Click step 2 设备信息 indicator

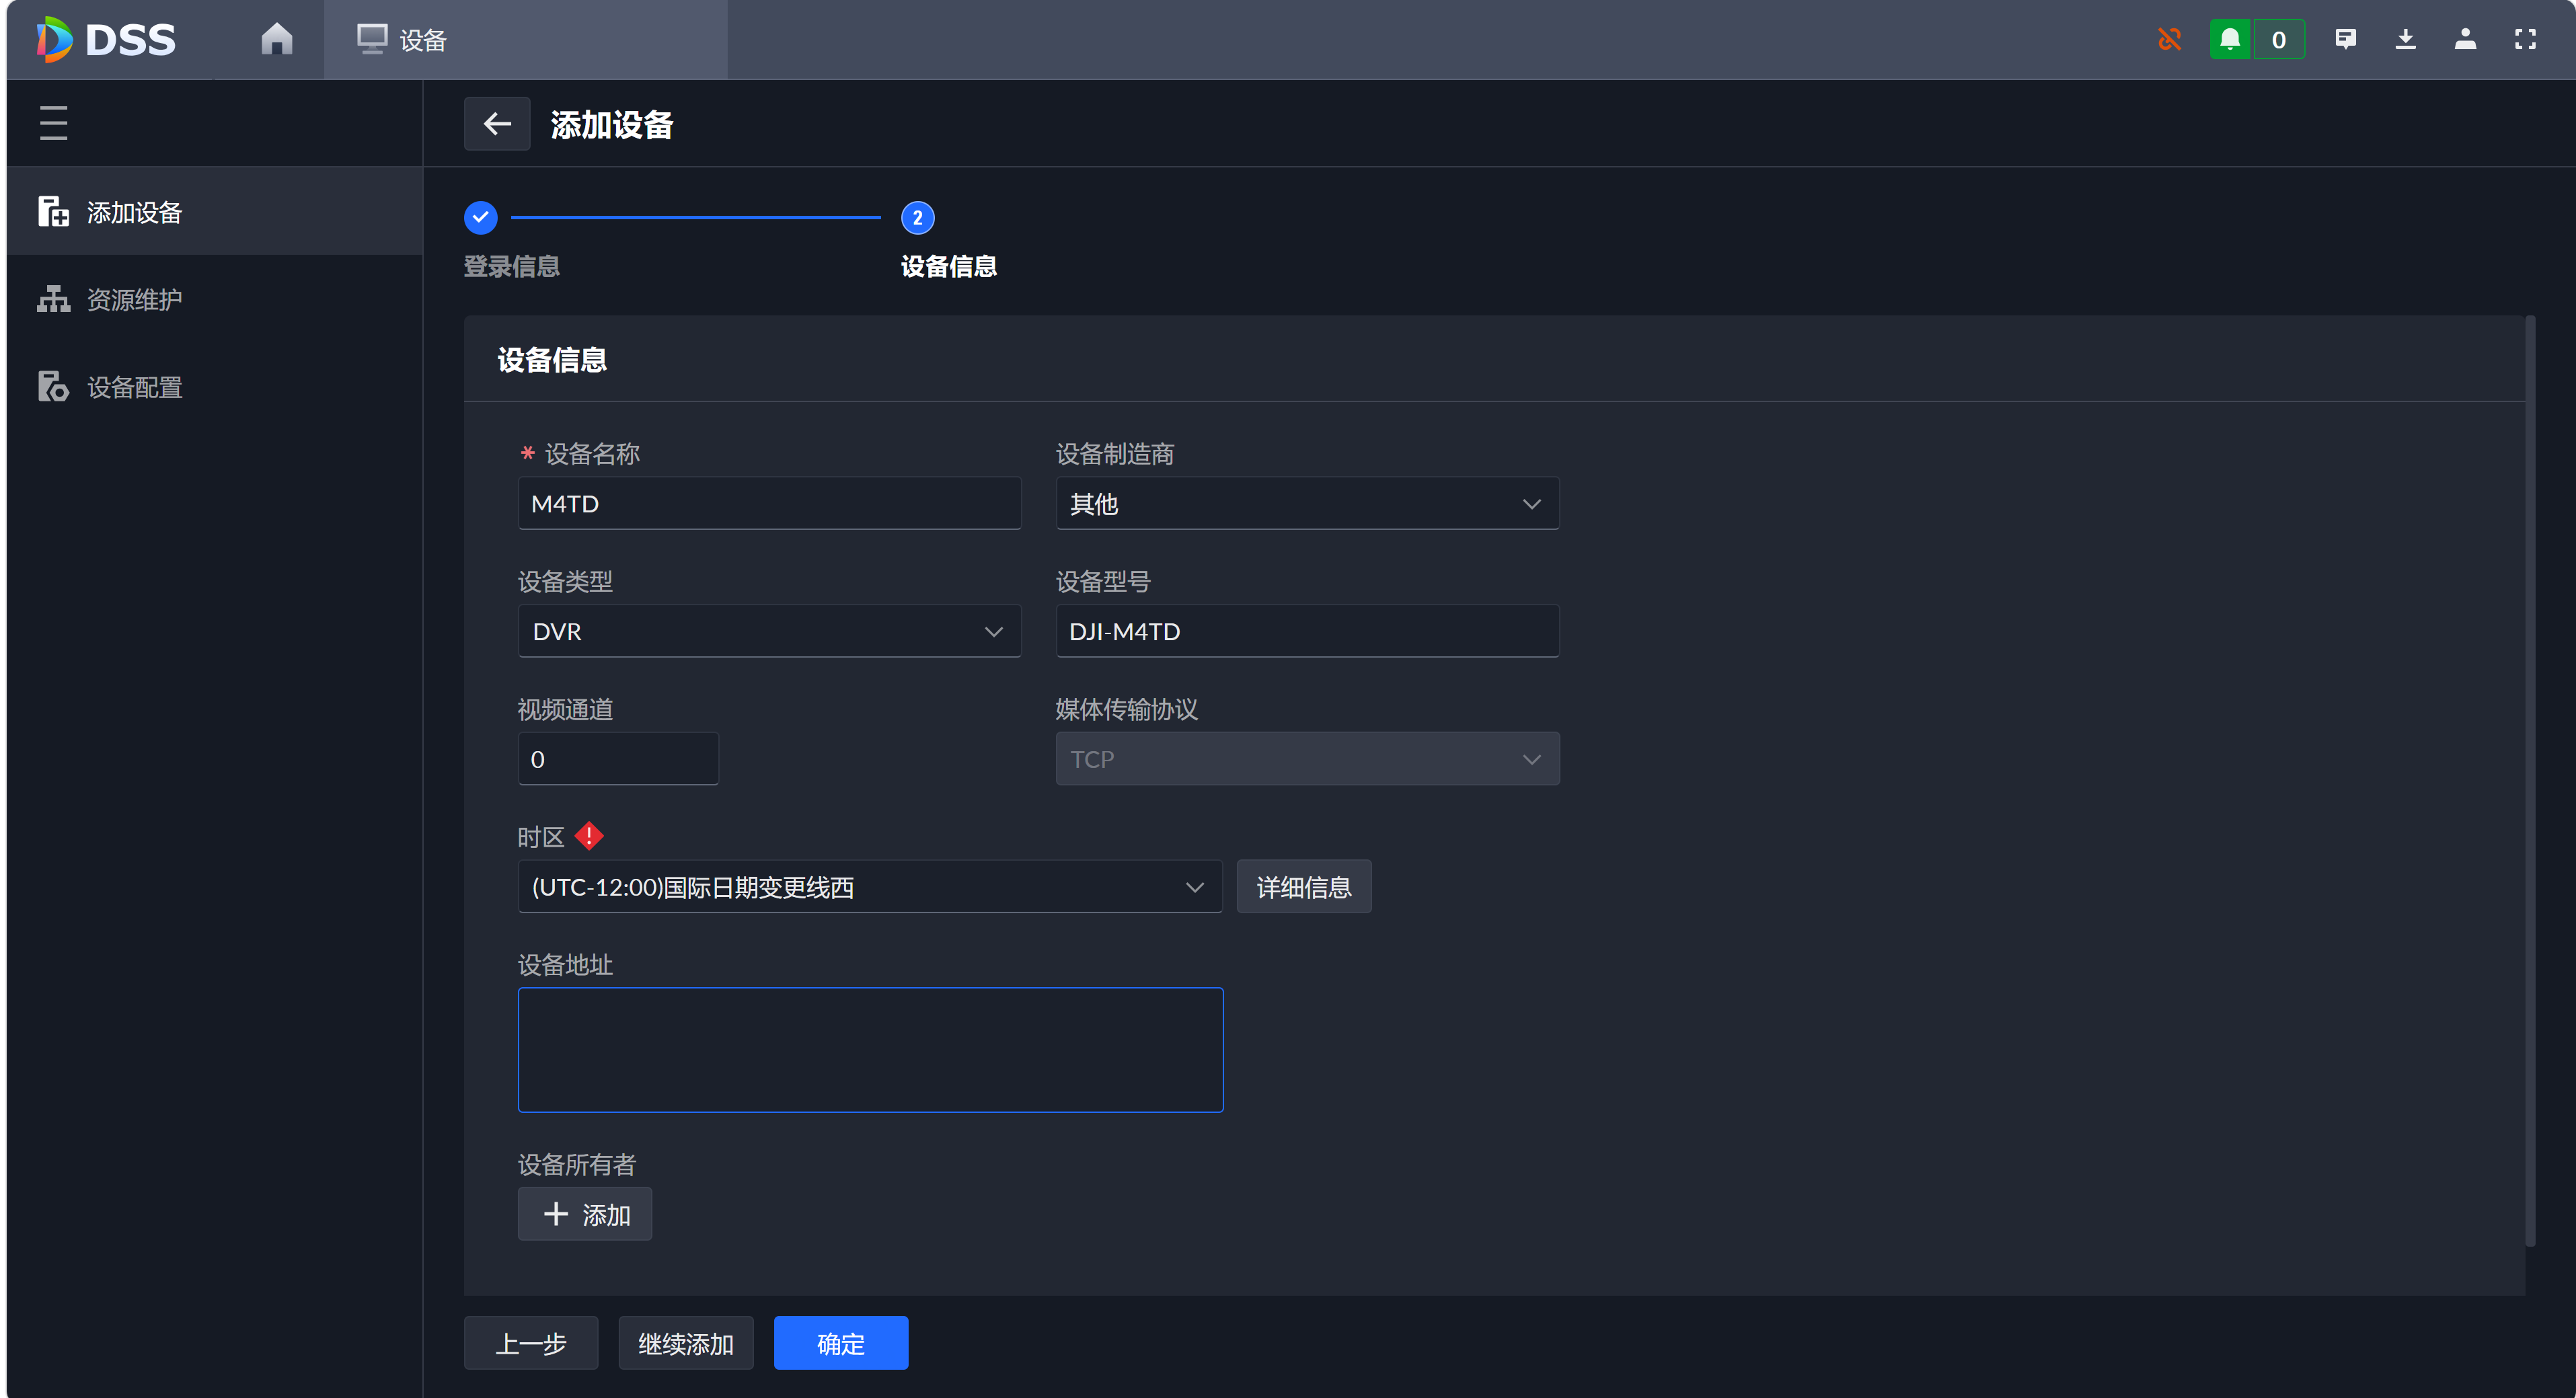click(x=917, y=217)
